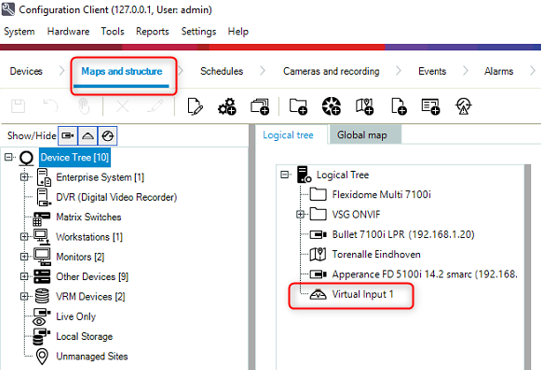
Task: Click the Add Map toolbar icon
Action: (365, 106)
